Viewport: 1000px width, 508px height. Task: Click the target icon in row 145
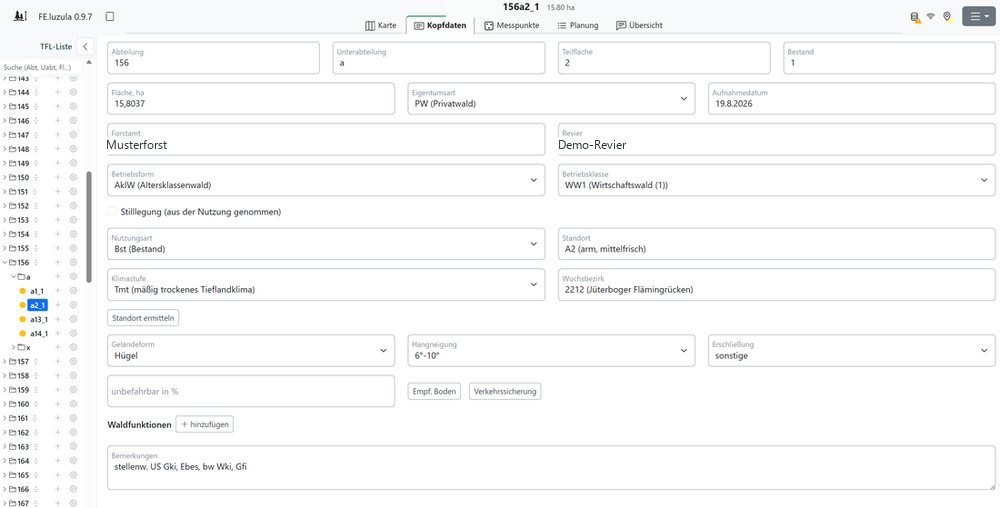tap(73, 106)
